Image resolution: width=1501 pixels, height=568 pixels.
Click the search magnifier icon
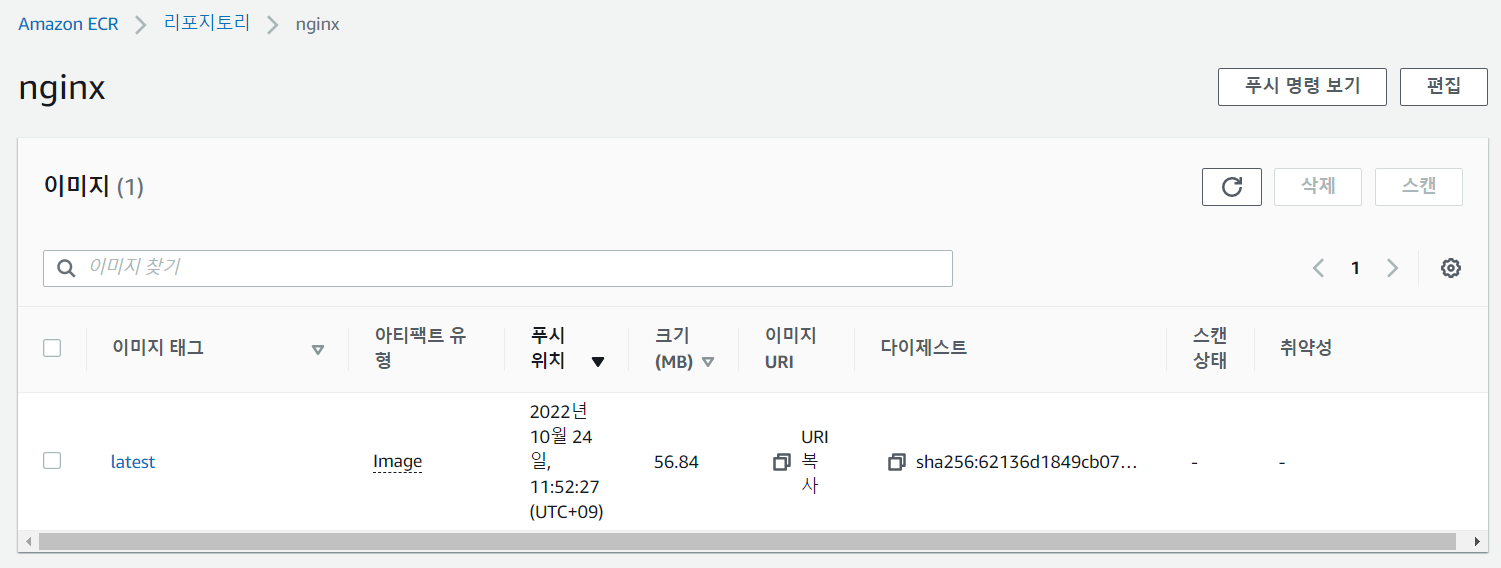click(x=67, y=268)
